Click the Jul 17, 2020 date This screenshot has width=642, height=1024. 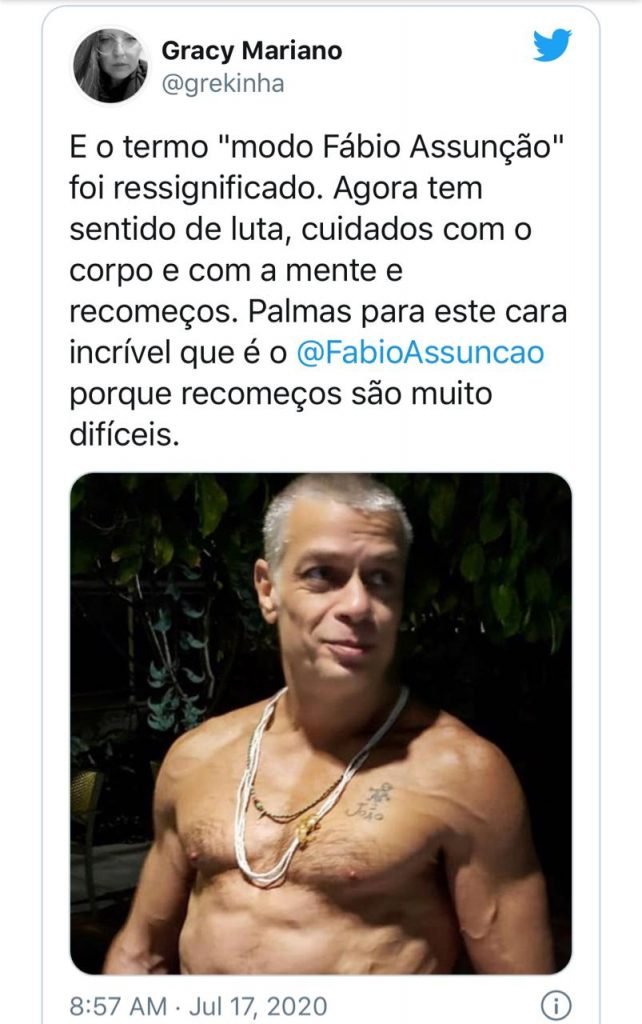(x=258, y=1006)
